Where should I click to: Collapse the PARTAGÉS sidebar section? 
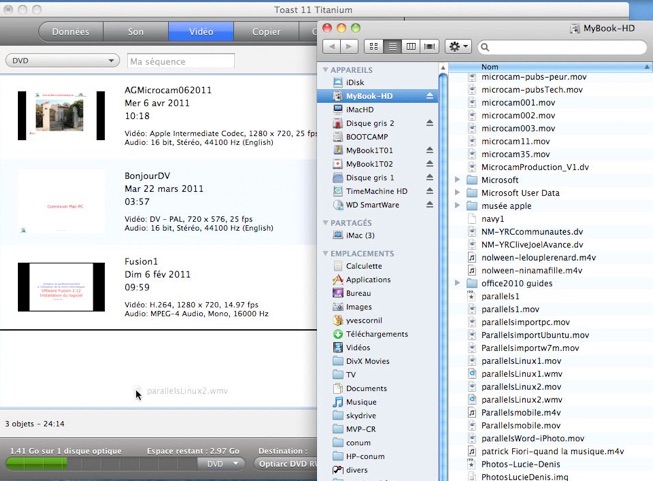tap(325, 223)
